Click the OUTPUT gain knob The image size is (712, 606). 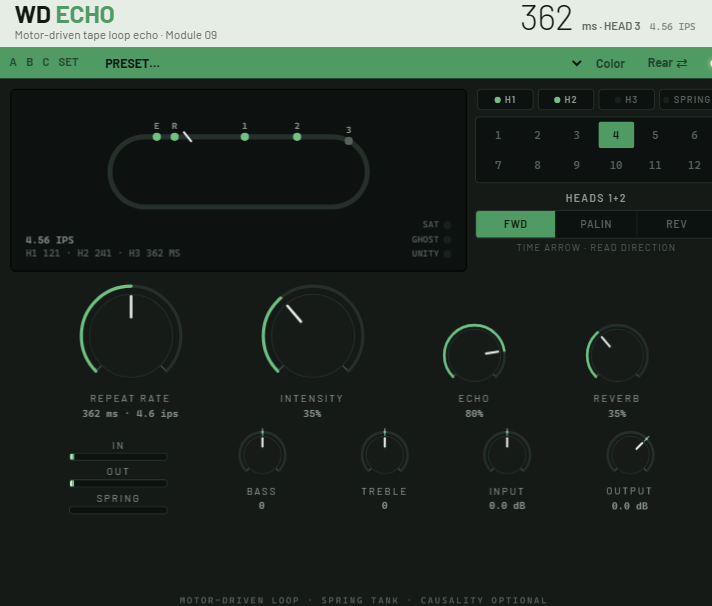630,454
